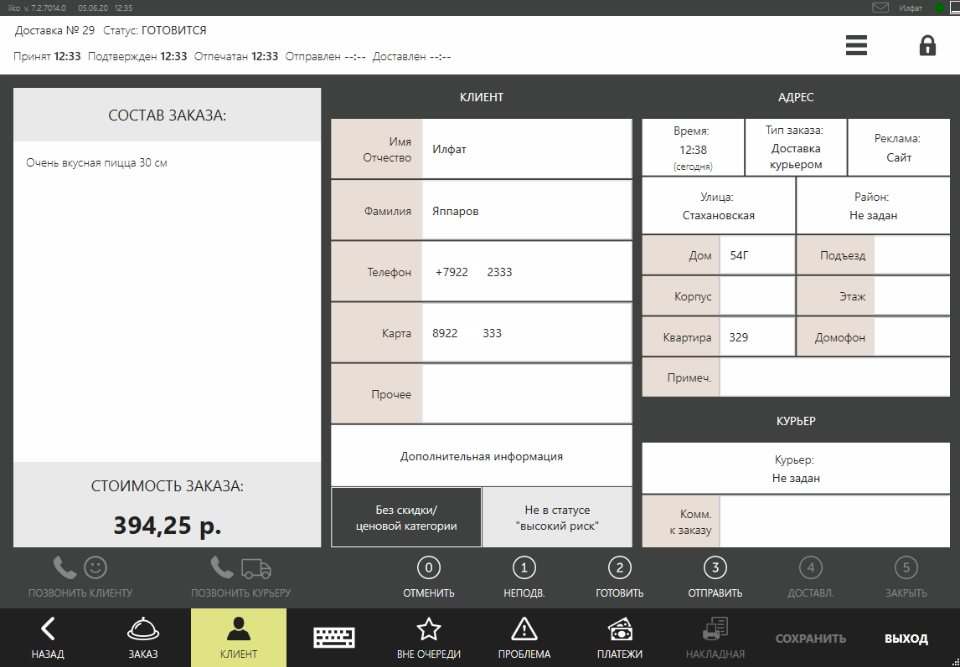
Task: Set step 2 Готовить status
Action: point(620,577)
